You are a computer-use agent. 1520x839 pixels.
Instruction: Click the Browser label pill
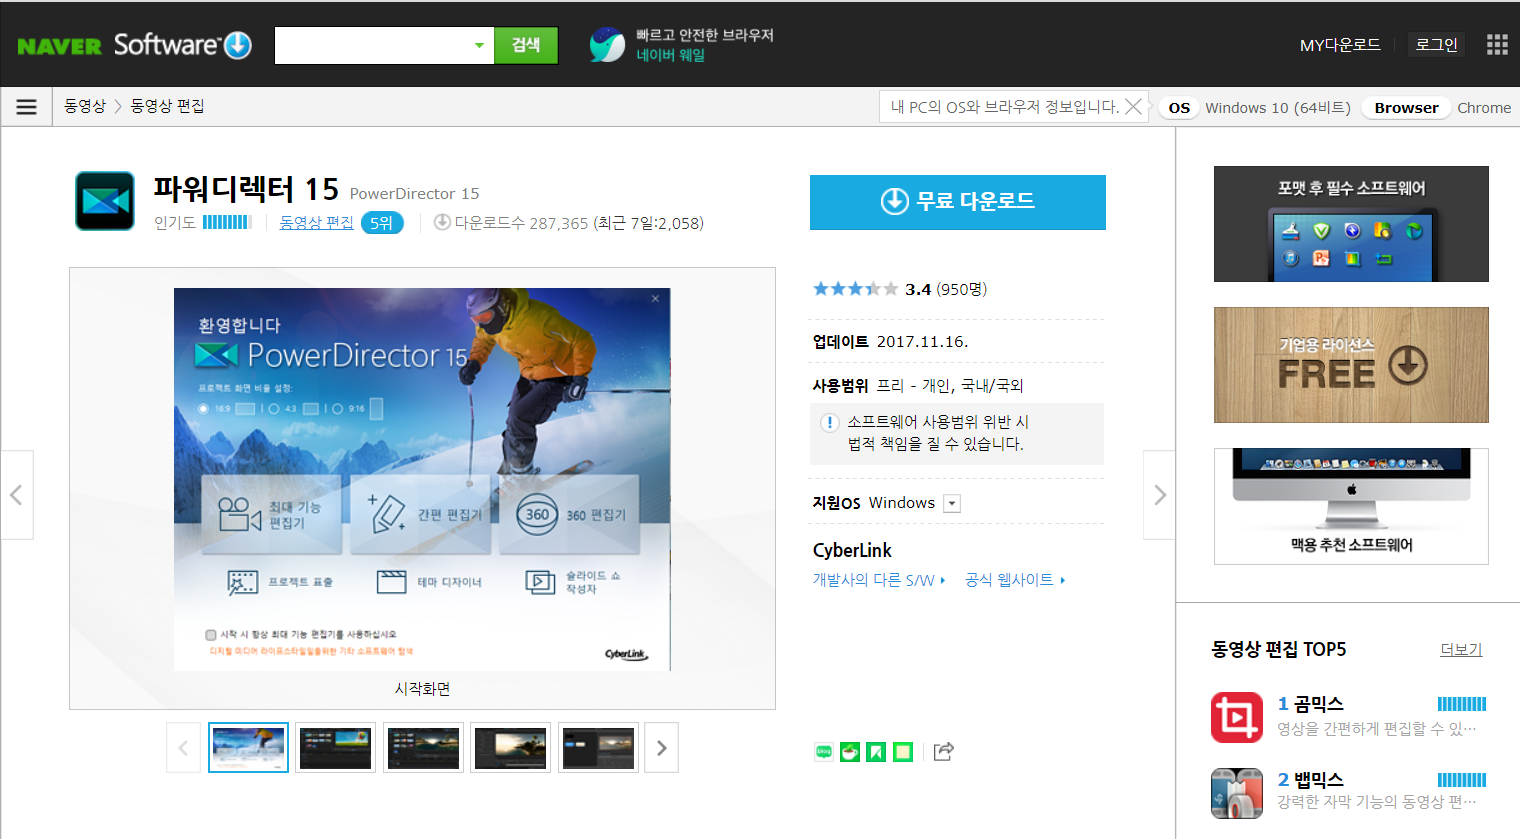(x=1406, y=108)
